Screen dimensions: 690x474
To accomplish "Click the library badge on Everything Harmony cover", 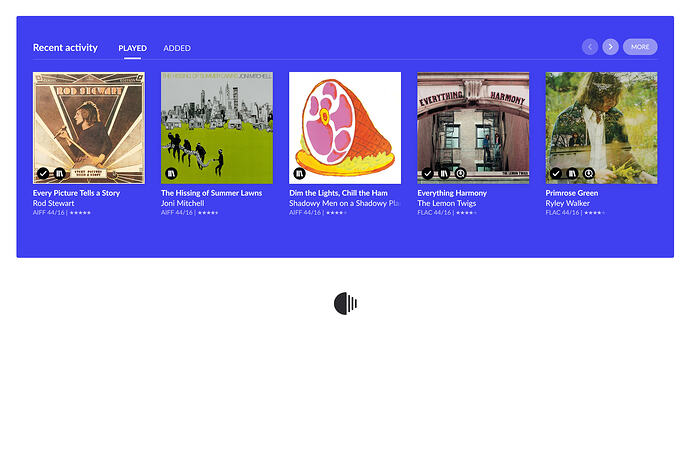I will (x=444, y=173).
